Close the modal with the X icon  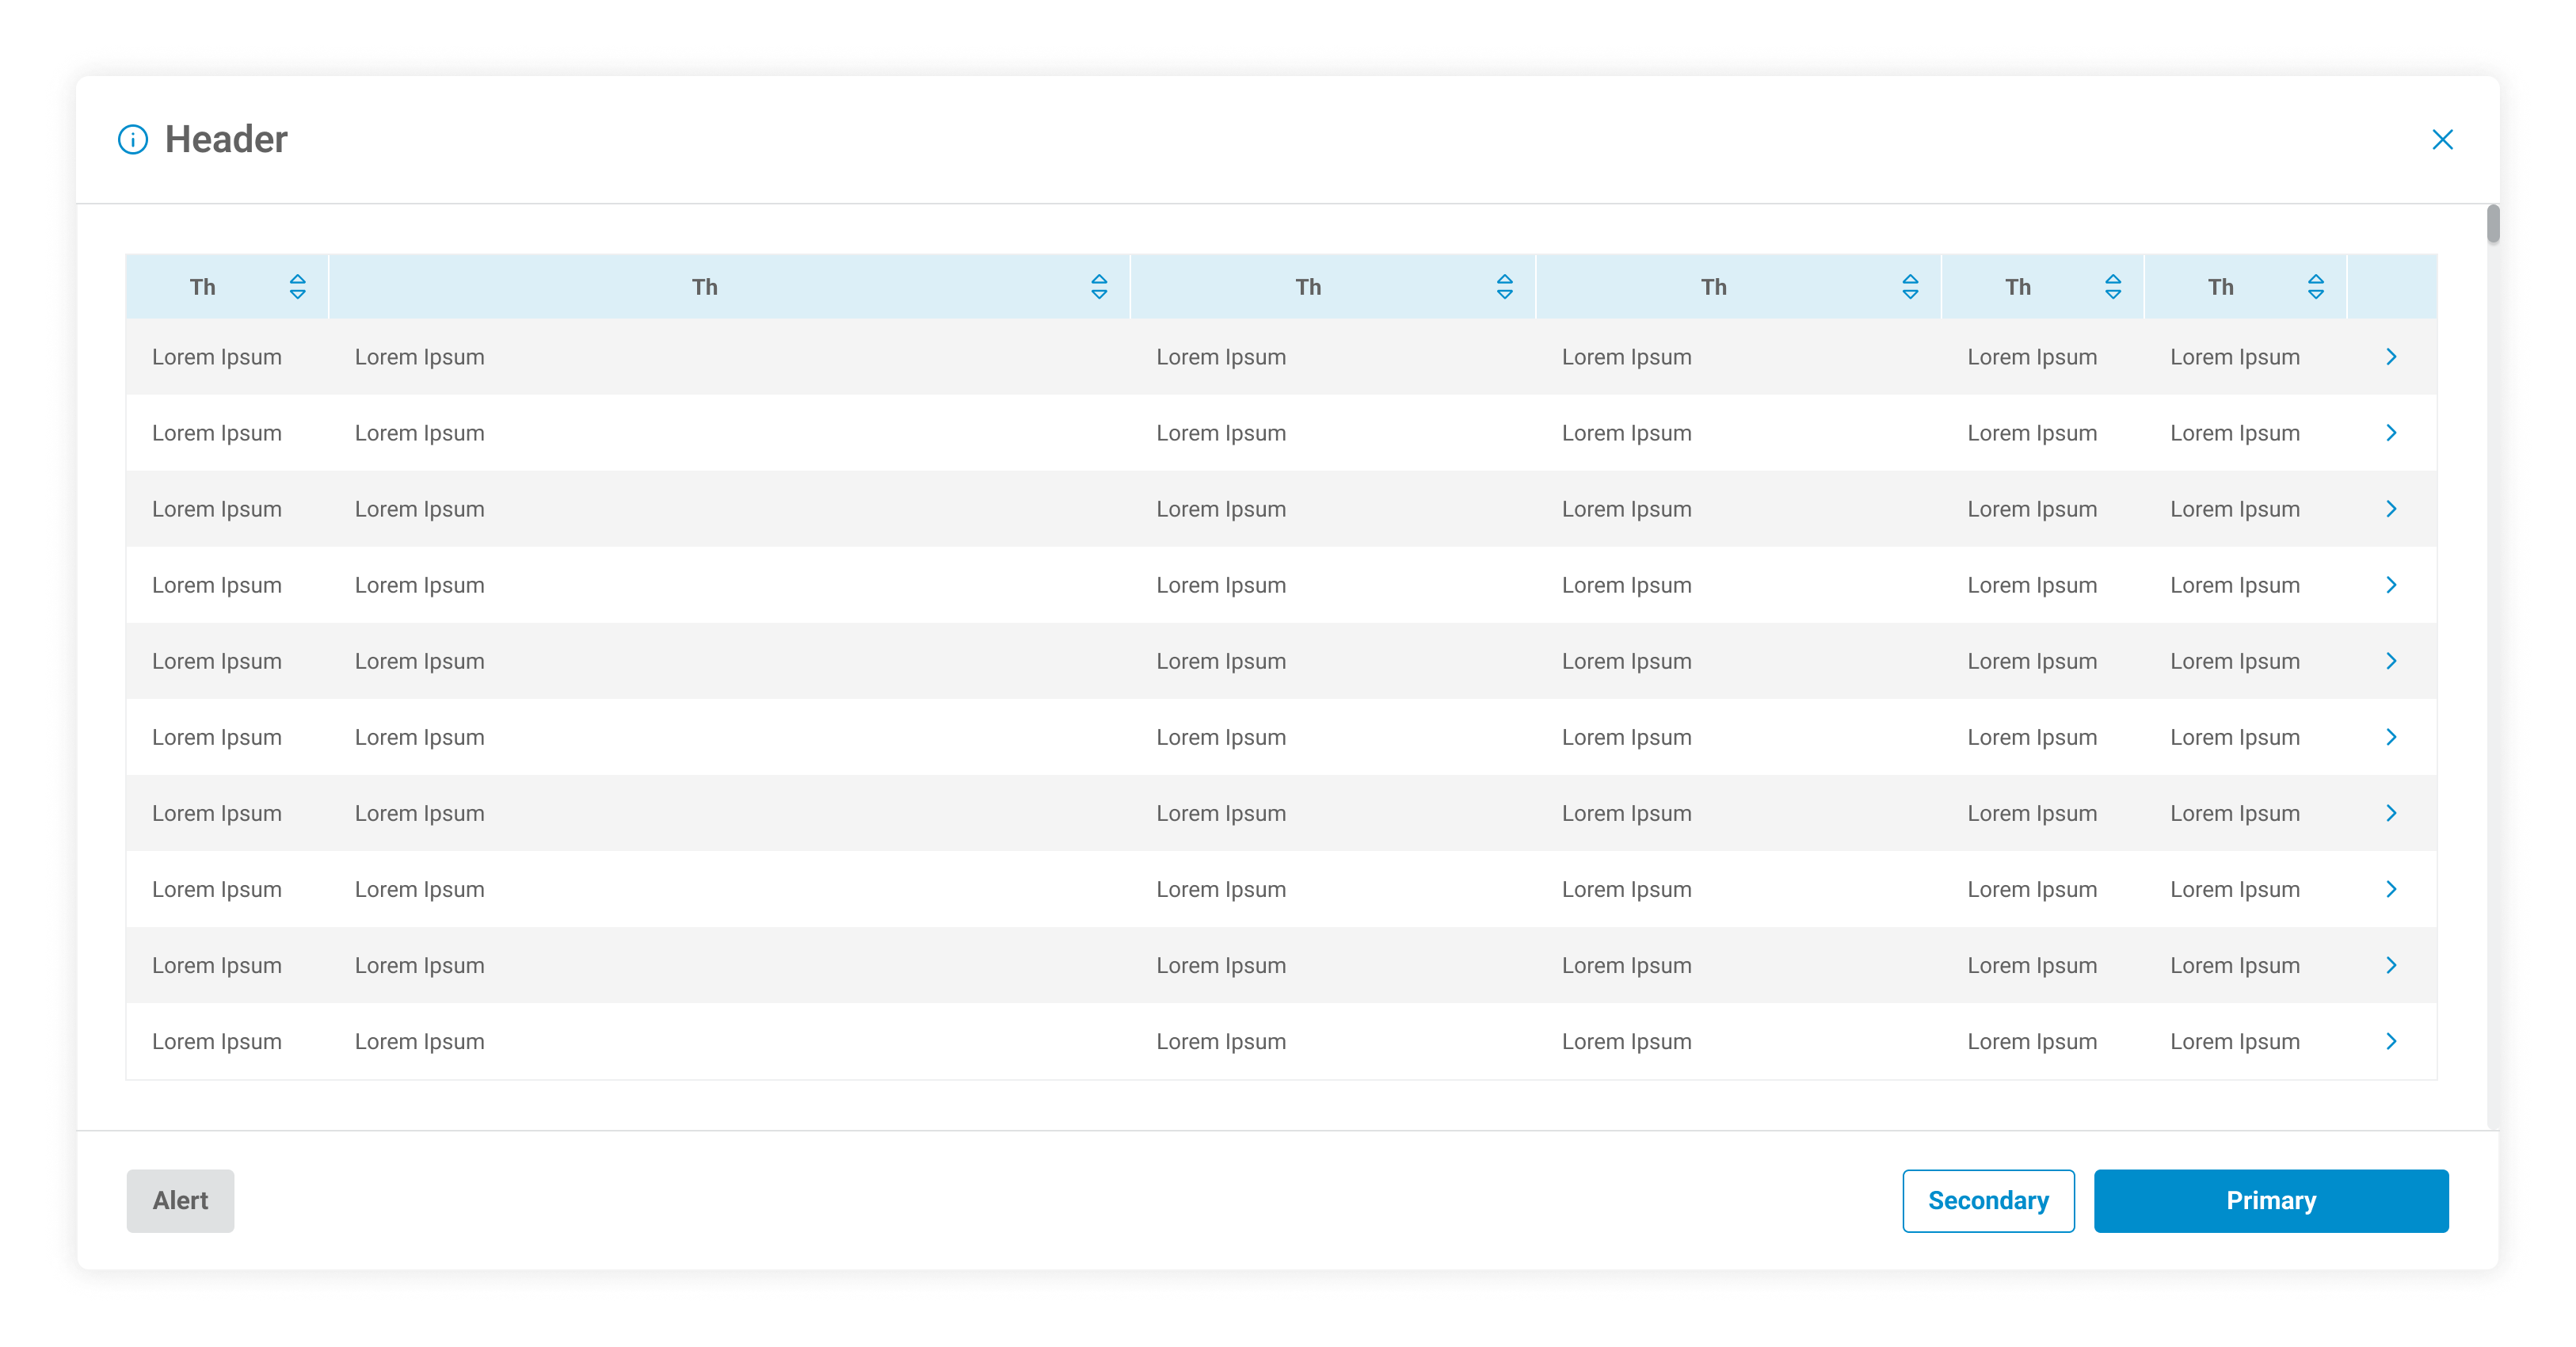pyautogui.click(x=2442, y=139)
